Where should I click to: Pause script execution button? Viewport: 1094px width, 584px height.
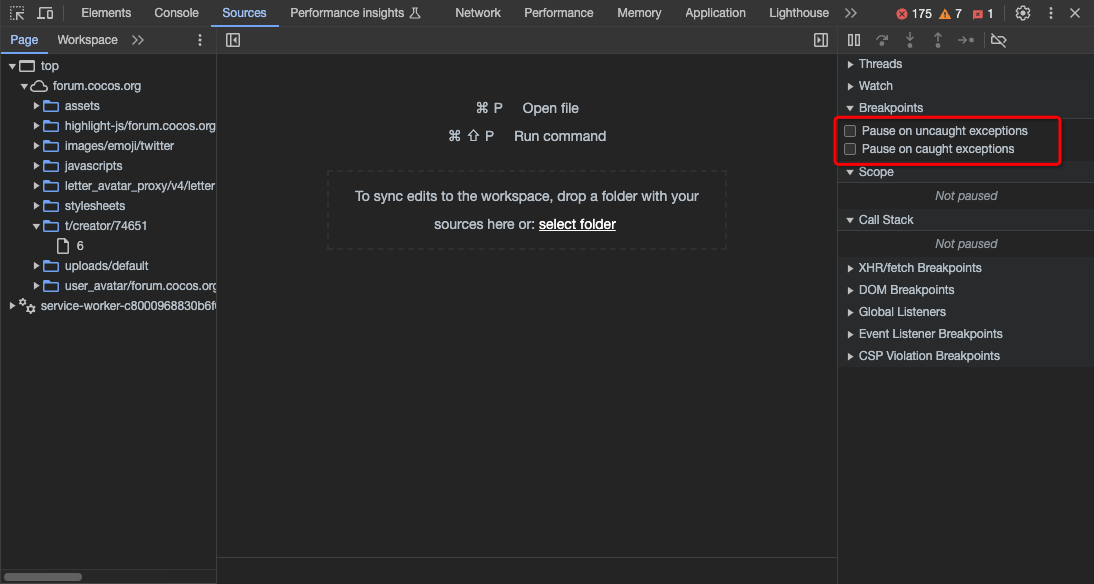coord(854,40)
